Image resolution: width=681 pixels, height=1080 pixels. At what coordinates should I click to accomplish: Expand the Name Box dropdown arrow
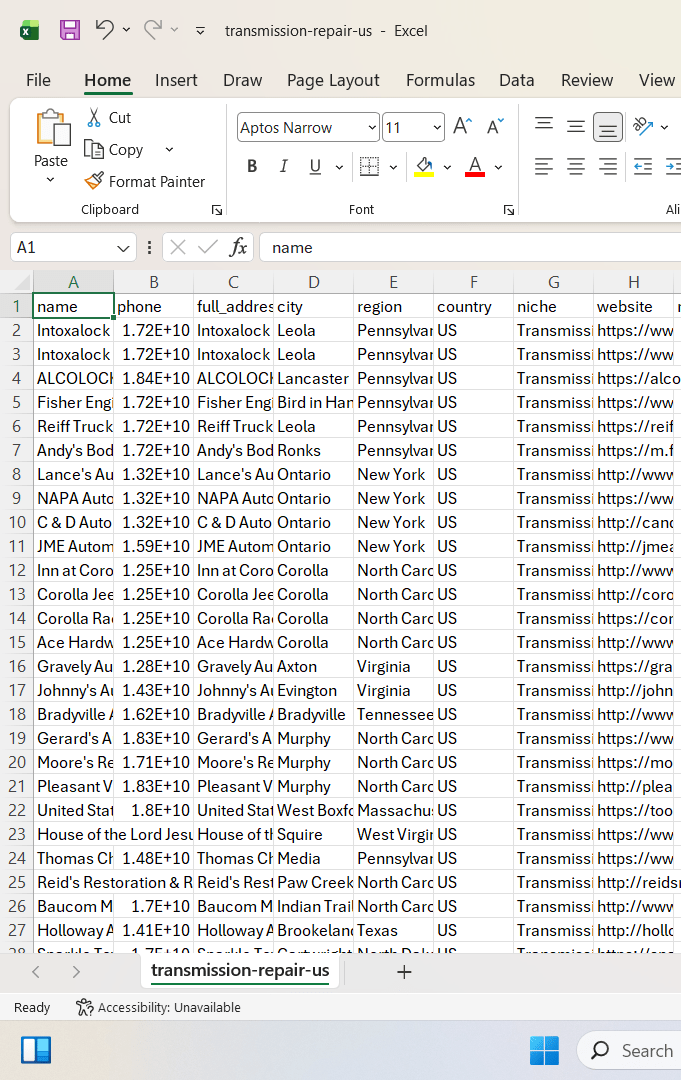point(123,248)
